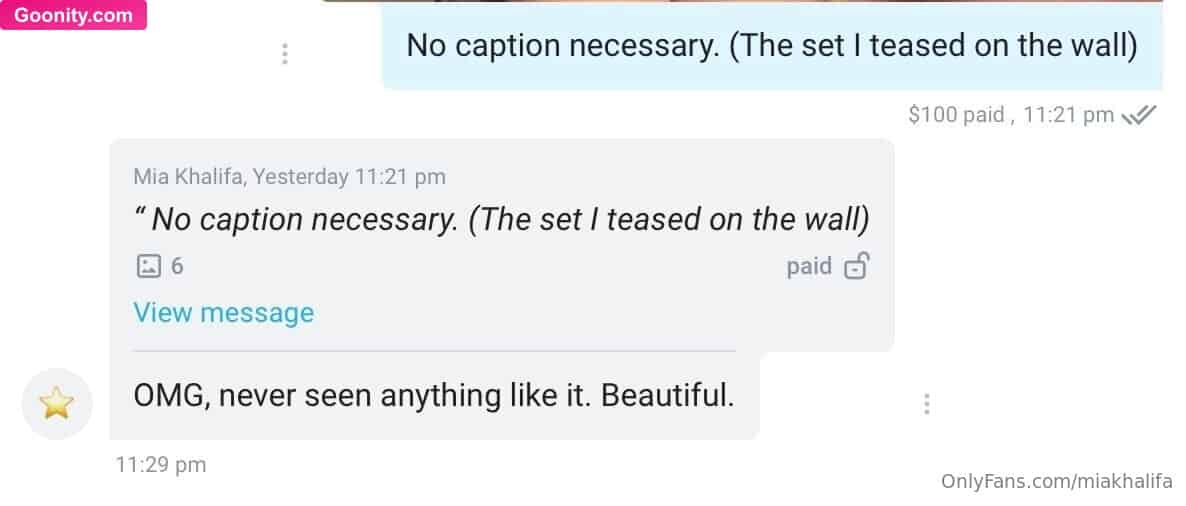Click the OnlyFans.com/miakhalifa watermark link

[1056, 481]
